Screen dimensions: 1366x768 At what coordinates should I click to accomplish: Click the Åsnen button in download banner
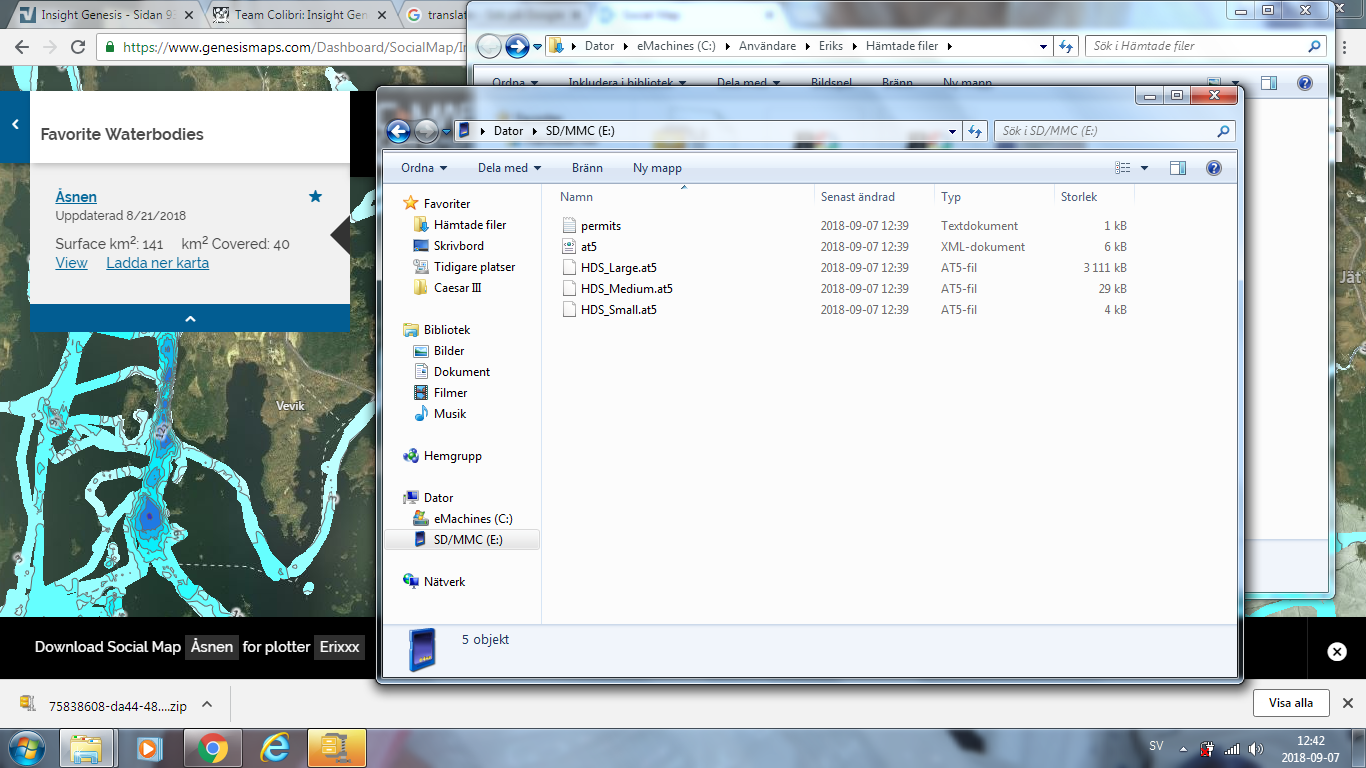click(212, 647)
